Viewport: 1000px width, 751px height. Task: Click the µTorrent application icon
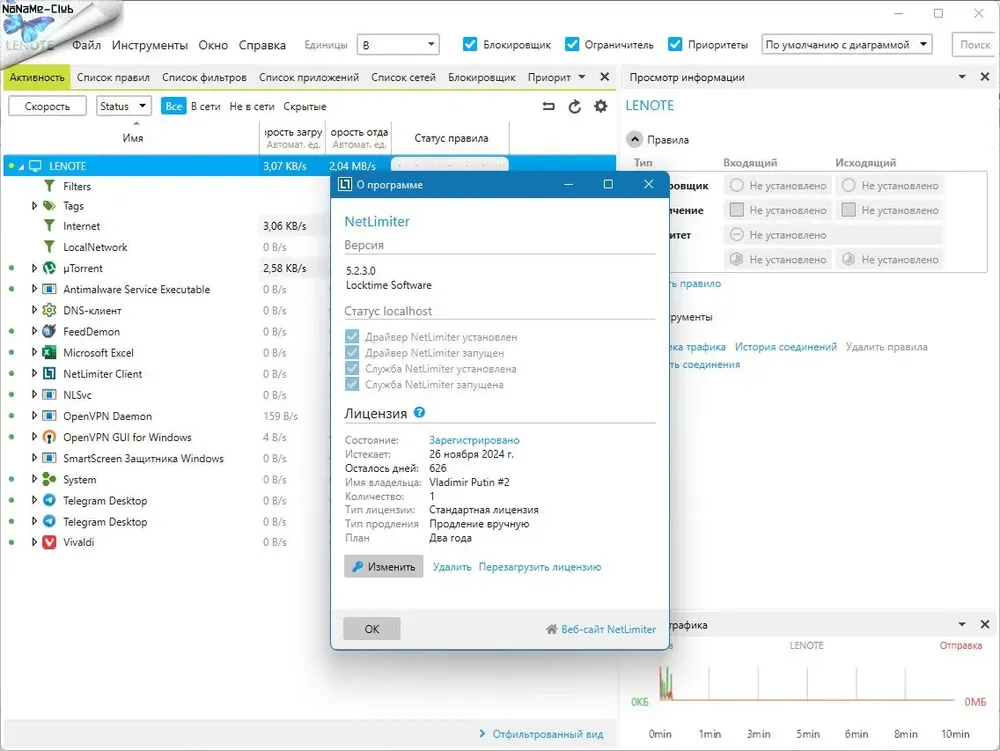[x=49, y=268]
